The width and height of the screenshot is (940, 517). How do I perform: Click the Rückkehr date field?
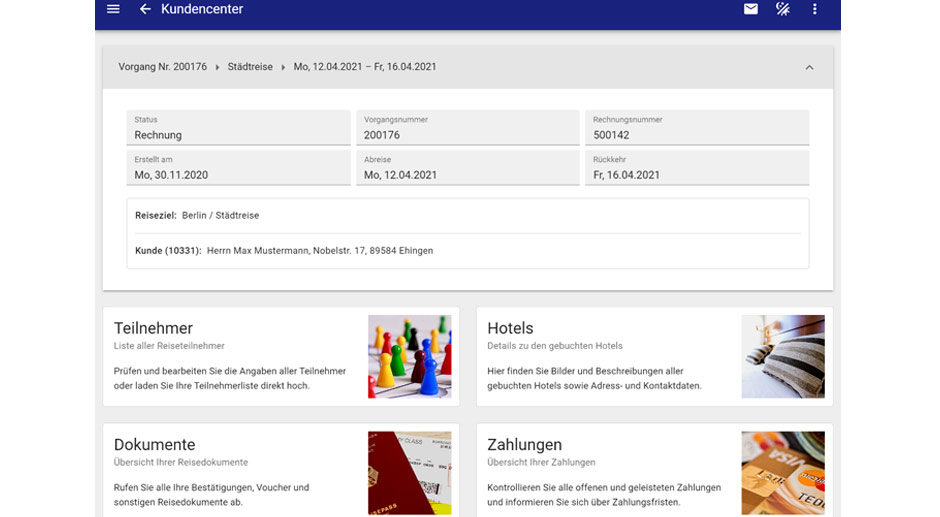(x=696, y=169)
